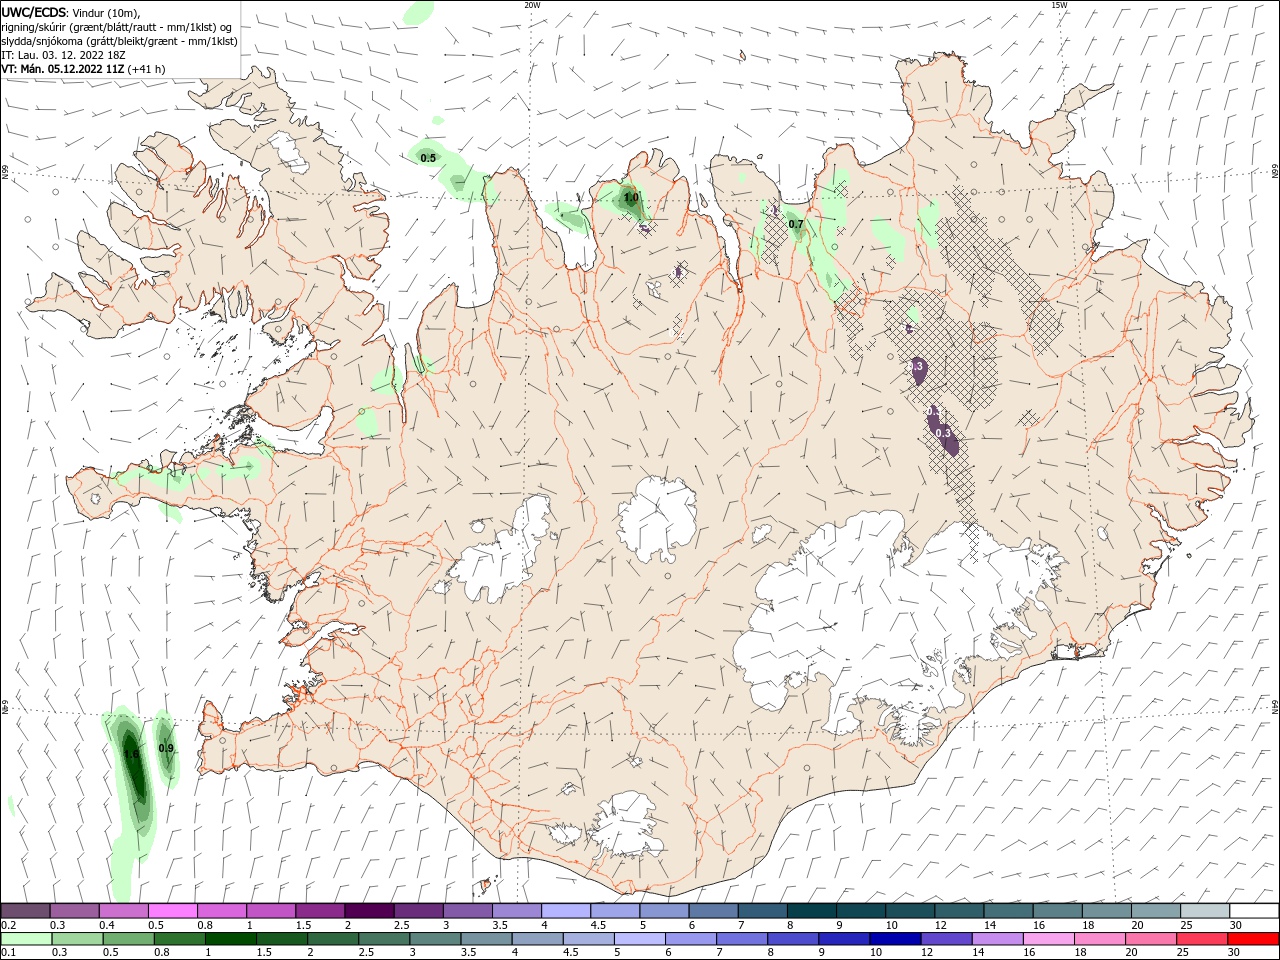Pick the snow scale swatch starting at 3
Viewport: 1280px width, 960px height.
(467, 910)
